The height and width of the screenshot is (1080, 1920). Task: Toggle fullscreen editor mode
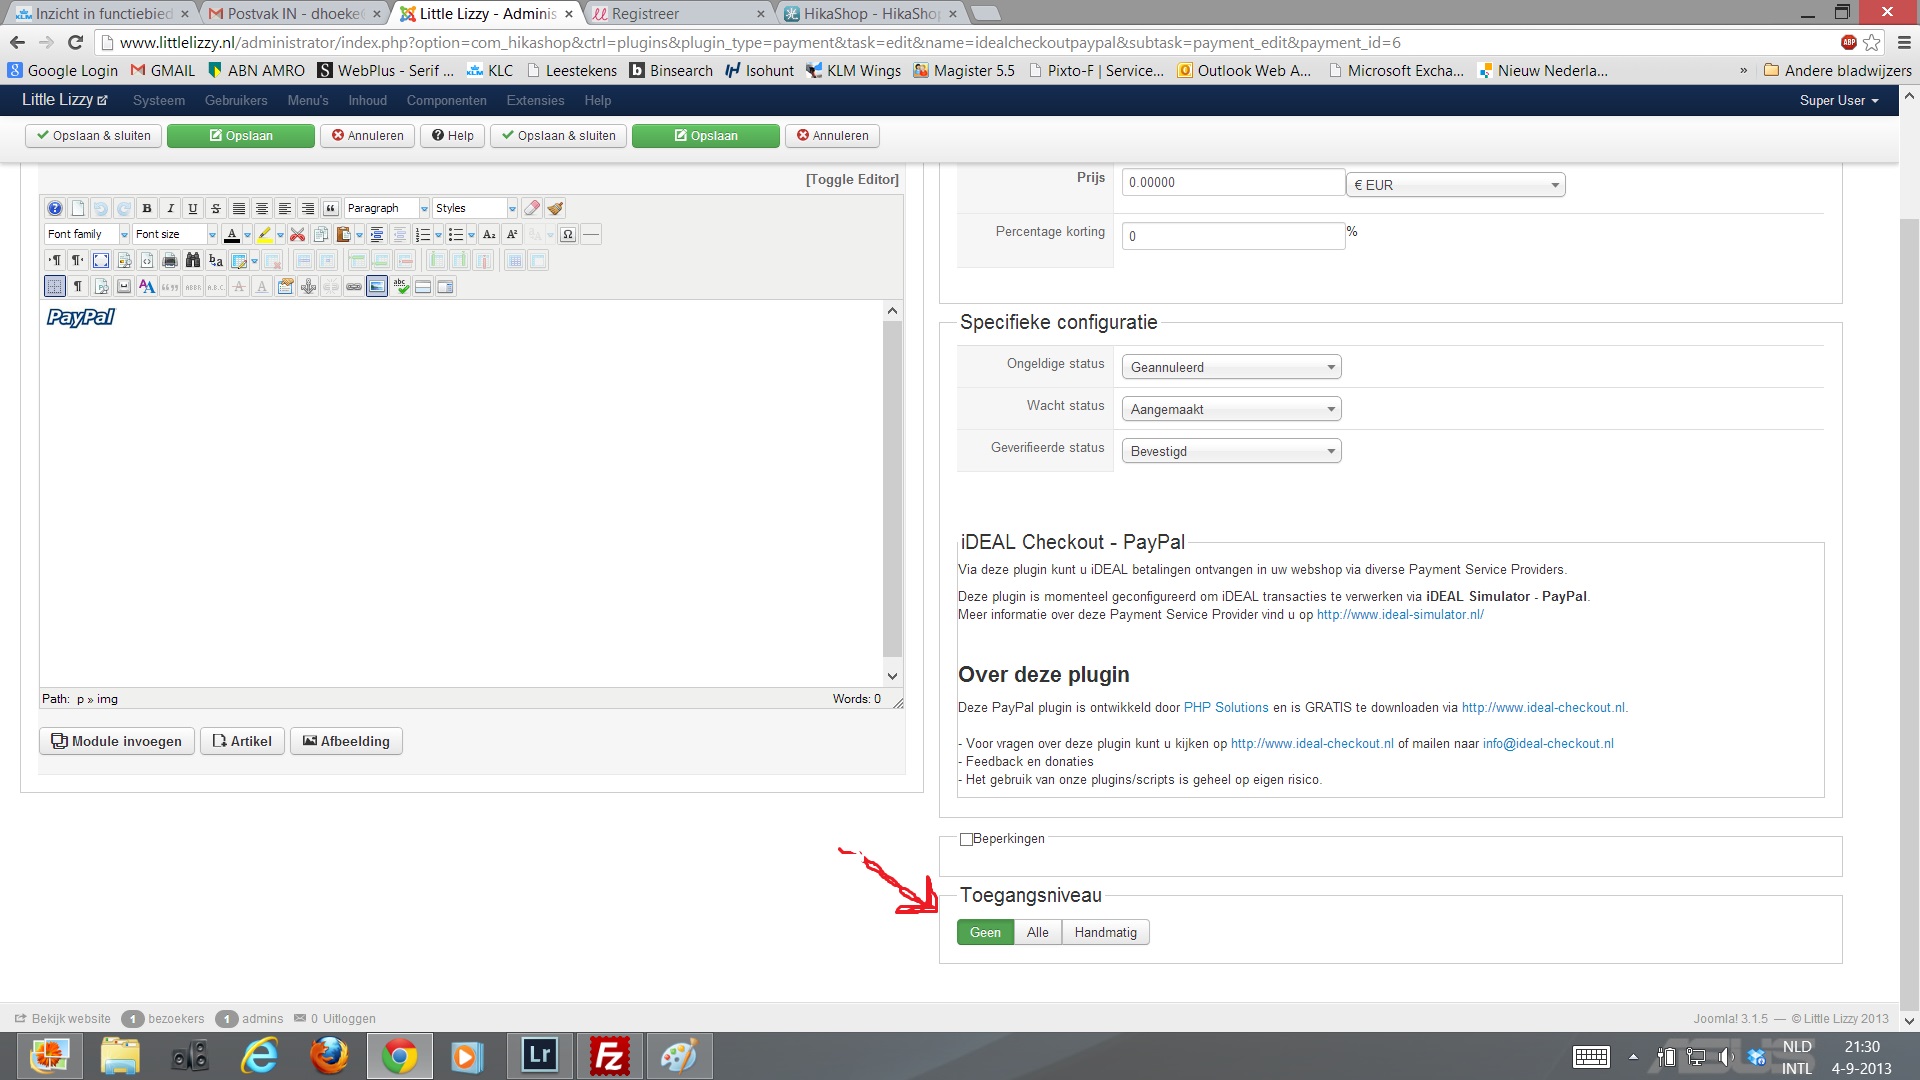click(101, 260)
